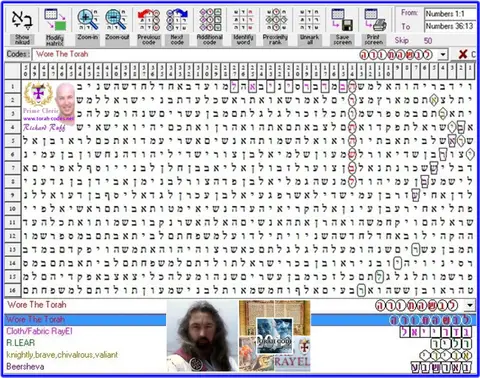
Task: Zoom out using the Zoom-out magnifier icon
Action: click(x=117, y=26)
